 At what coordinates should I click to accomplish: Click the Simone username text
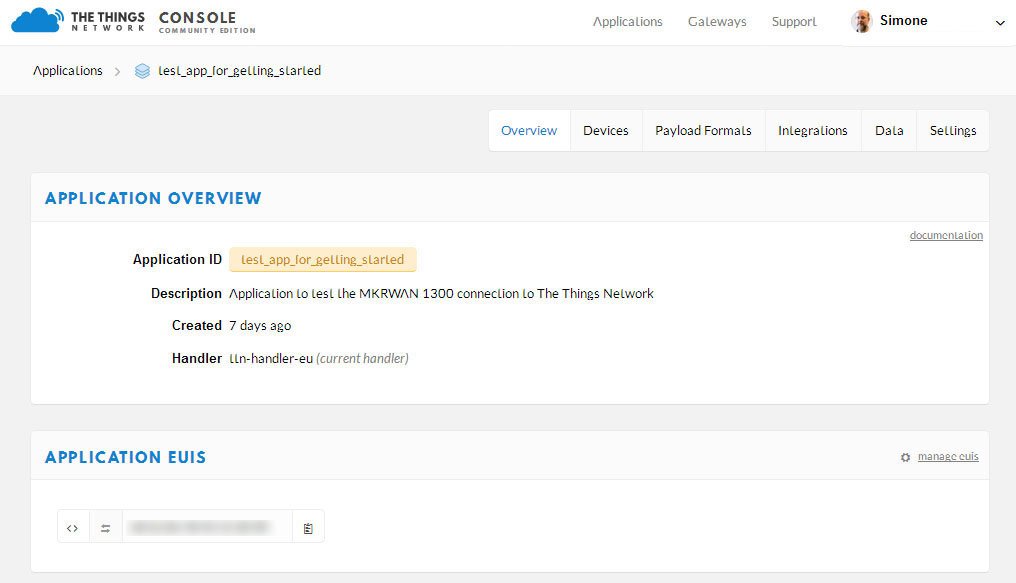tap(903, 21)
